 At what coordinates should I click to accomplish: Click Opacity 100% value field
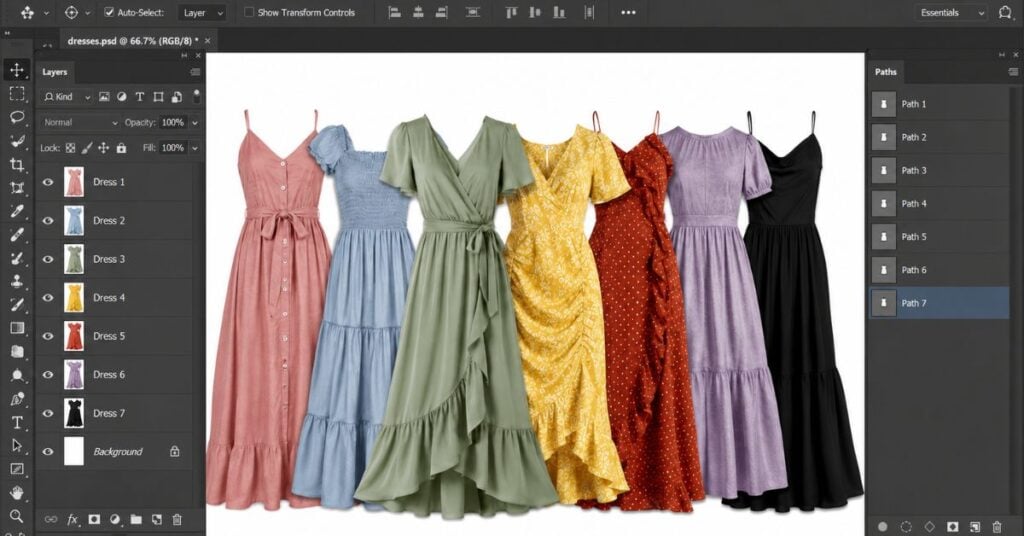pos(173,122)
